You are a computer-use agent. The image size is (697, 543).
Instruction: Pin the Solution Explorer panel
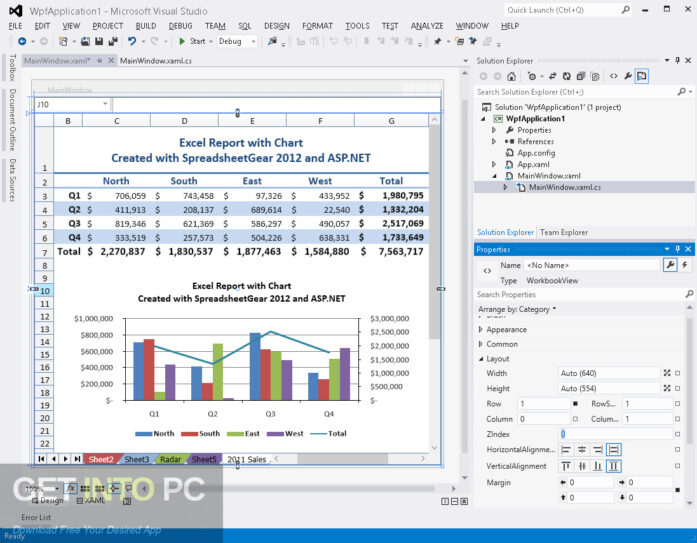point(677,60)
